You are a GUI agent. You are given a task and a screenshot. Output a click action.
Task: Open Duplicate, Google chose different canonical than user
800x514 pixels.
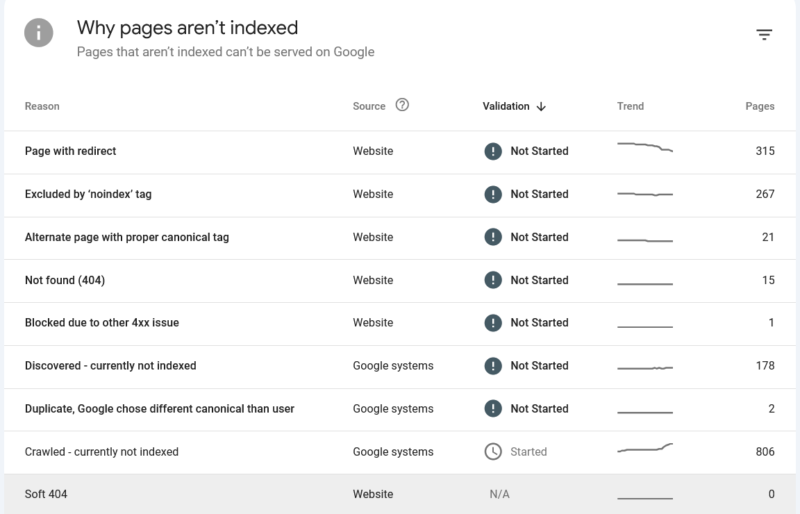click(x=160, y=408)
